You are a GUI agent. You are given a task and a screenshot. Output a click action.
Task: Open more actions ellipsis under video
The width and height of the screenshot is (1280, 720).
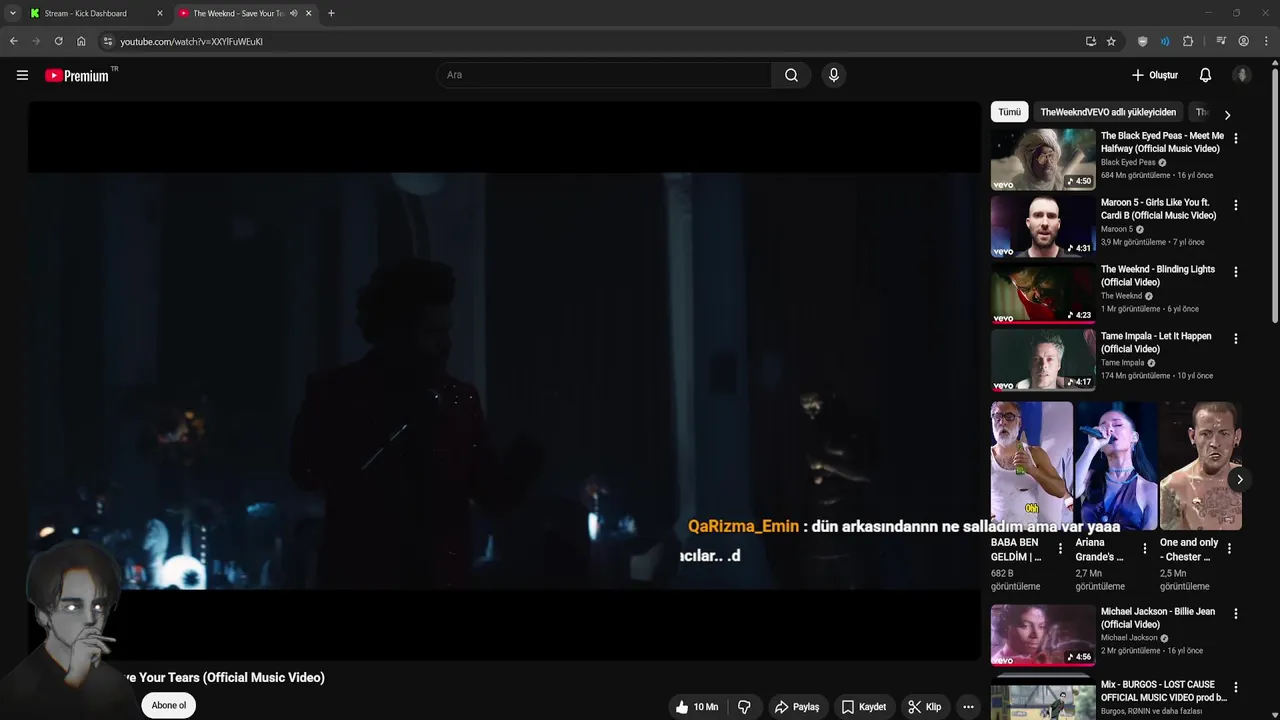[x=968, y=707]
